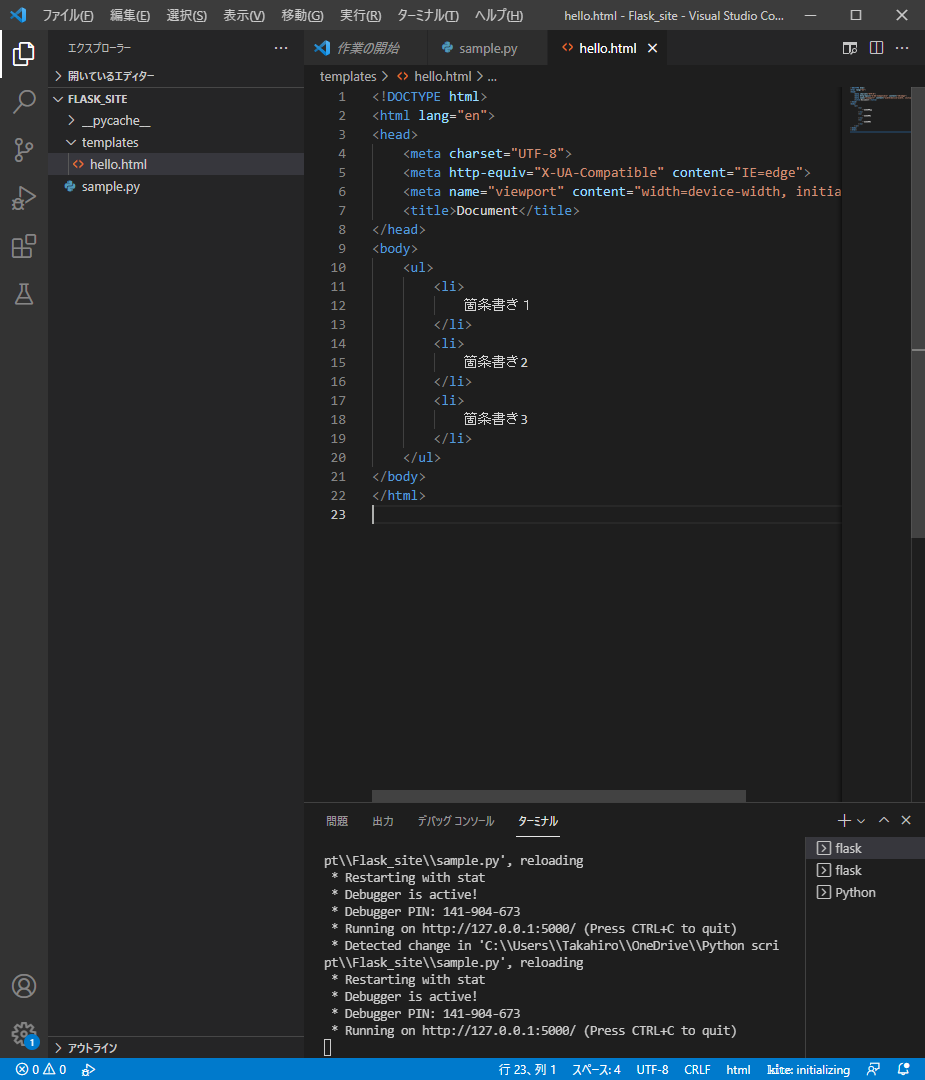
Task: Click the notifications bell in status bar
Action: [x=904, y=1069]
